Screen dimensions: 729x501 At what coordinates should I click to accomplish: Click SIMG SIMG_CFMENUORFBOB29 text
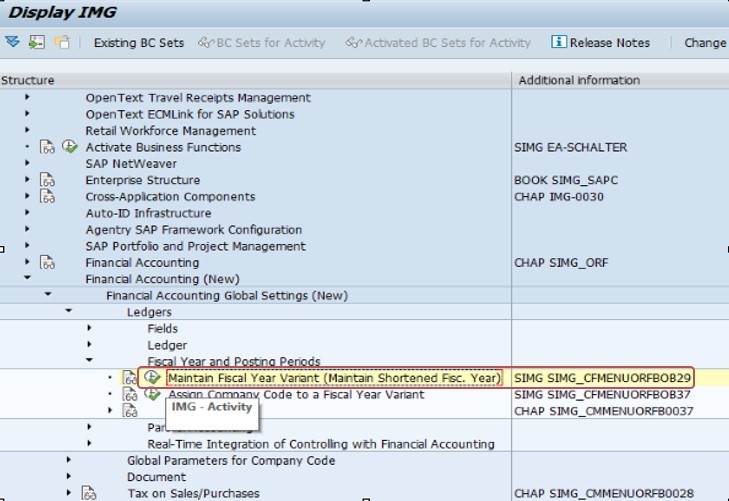(603, 378)
